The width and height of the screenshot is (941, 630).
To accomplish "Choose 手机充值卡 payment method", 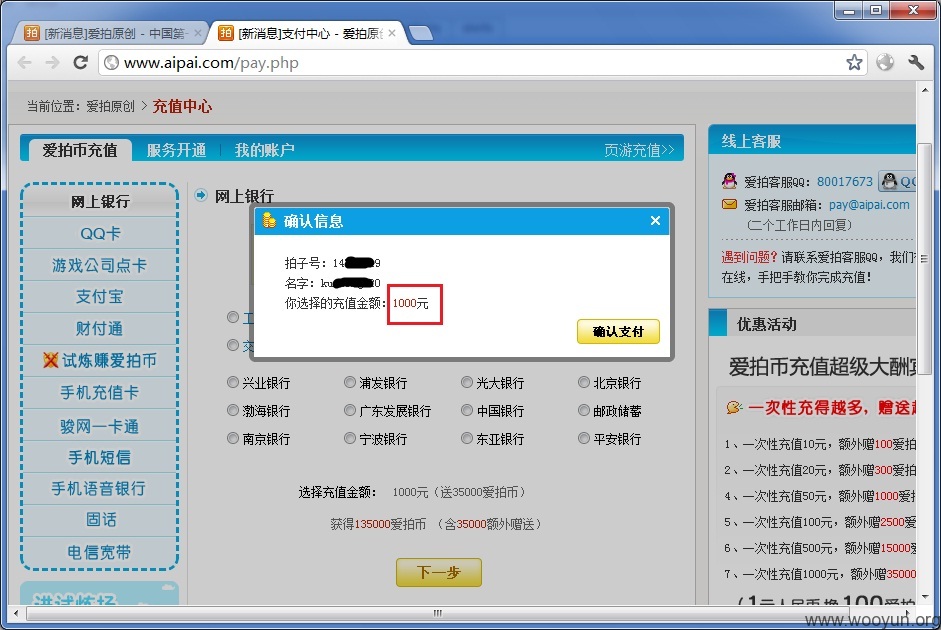I will [x=100, y=392].
